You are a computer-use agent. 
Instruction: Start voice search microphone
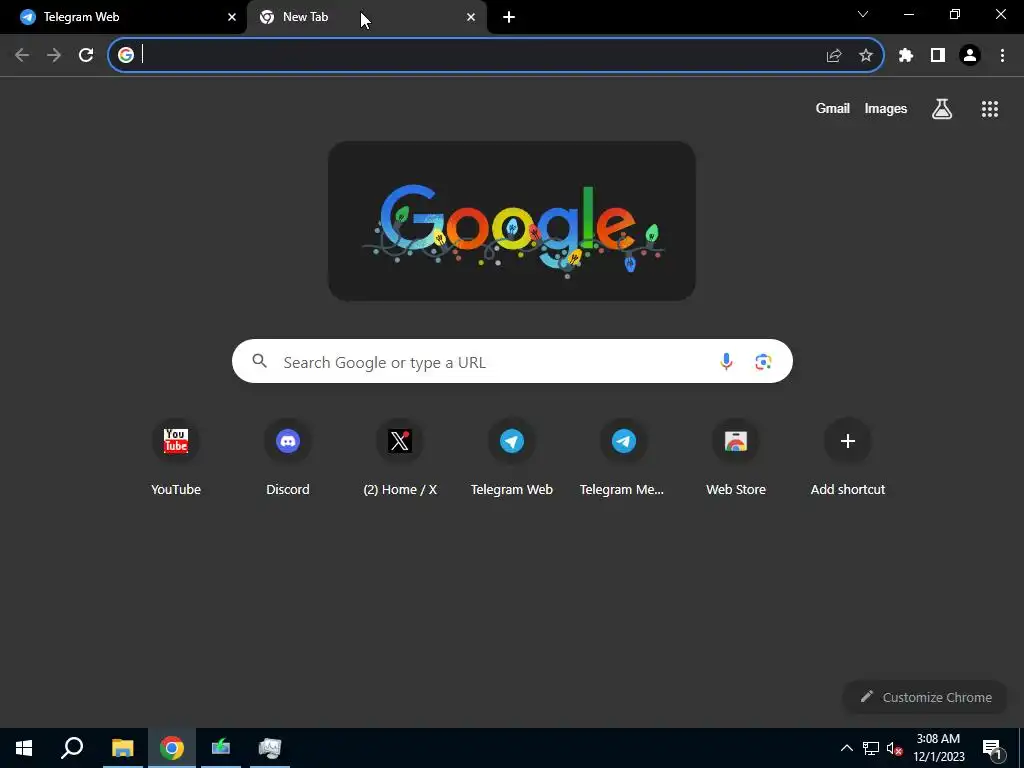726,361
